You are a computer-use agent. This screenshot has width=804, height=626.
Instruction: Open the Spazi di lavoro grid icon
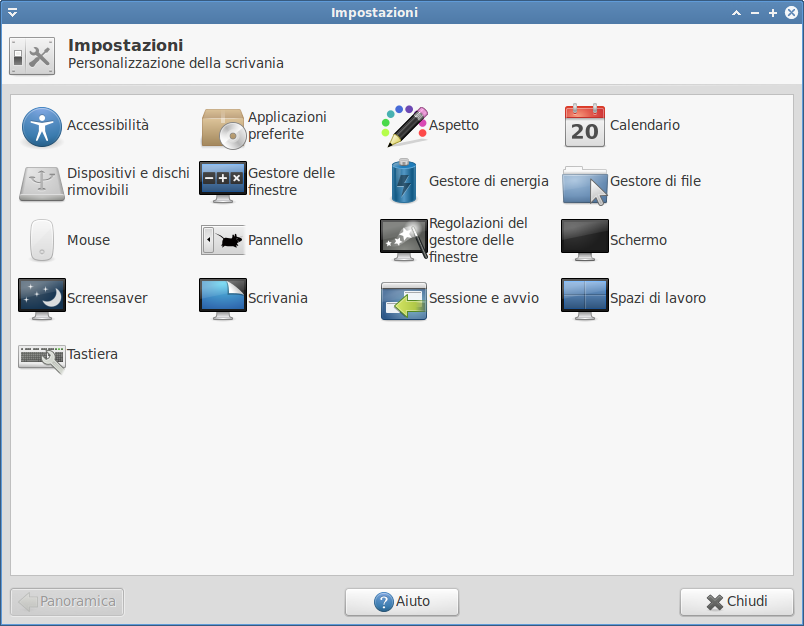(x=585, y=299)
